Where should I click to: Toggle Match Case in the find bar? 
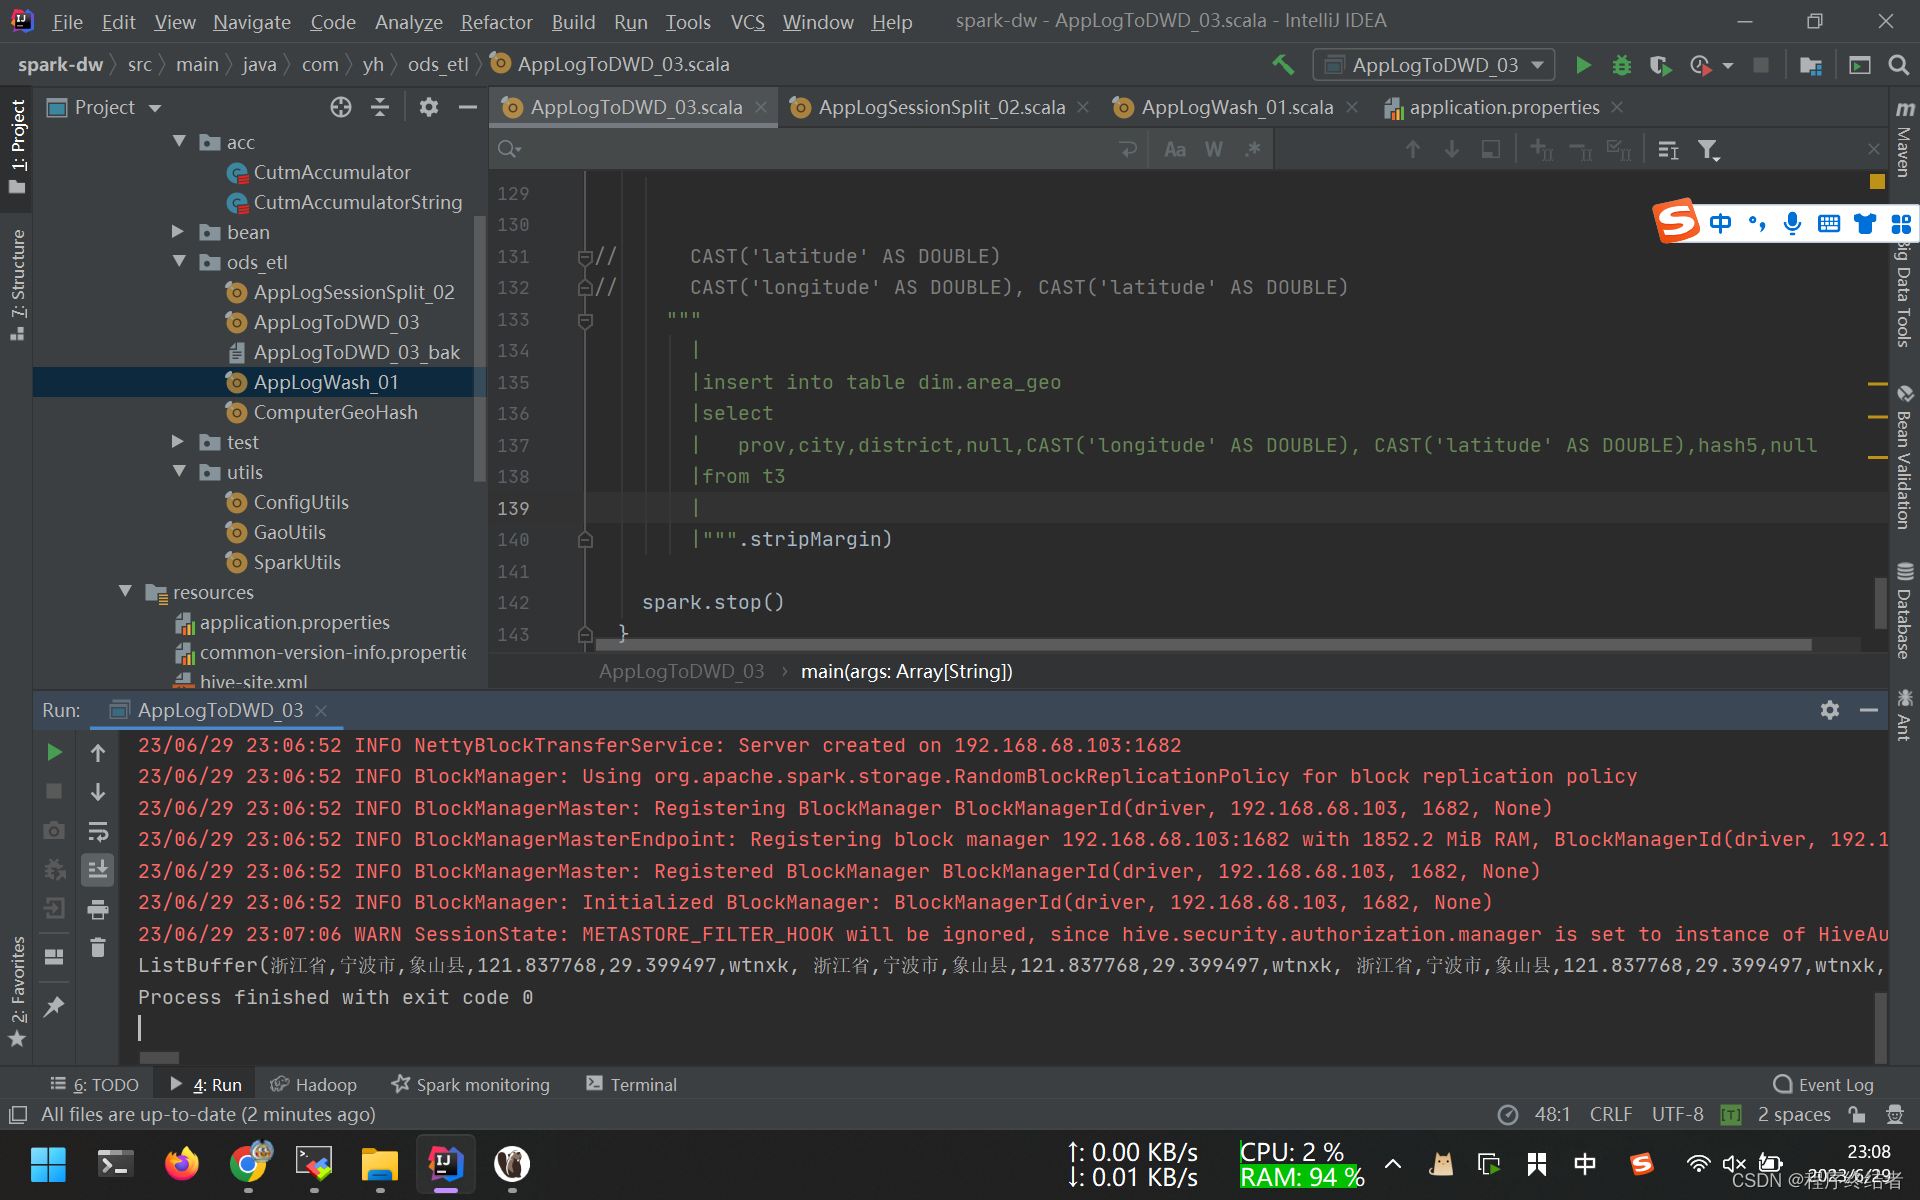(x=1175, y=149)
